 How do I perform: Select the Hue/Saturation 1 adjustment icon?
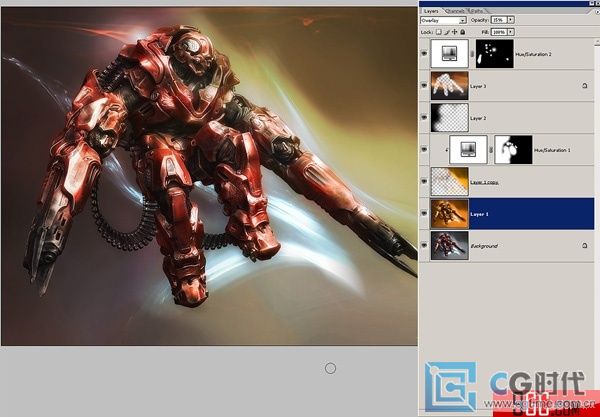(467, 150)
